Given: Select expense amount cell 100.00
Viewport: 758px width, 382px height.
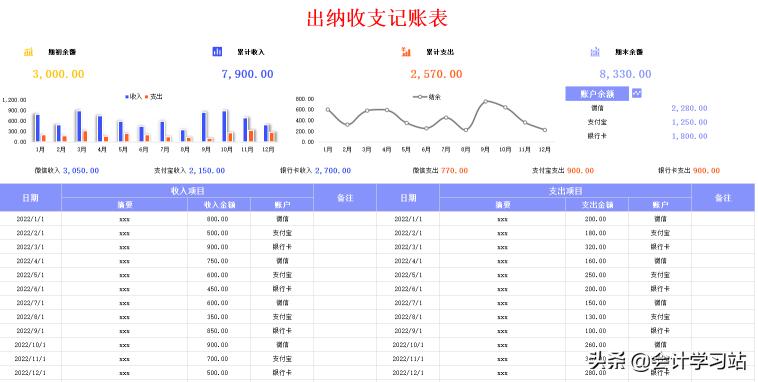Looking at the screenshot, I should (596, 331).
